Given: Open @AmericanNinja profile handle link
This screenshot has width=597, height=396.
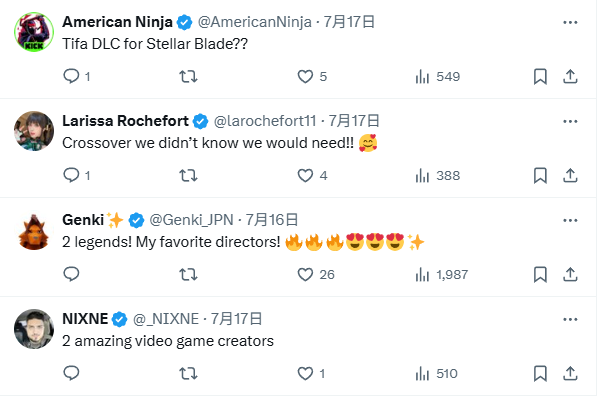Looking at the screenshot, I should click(255, 22).
